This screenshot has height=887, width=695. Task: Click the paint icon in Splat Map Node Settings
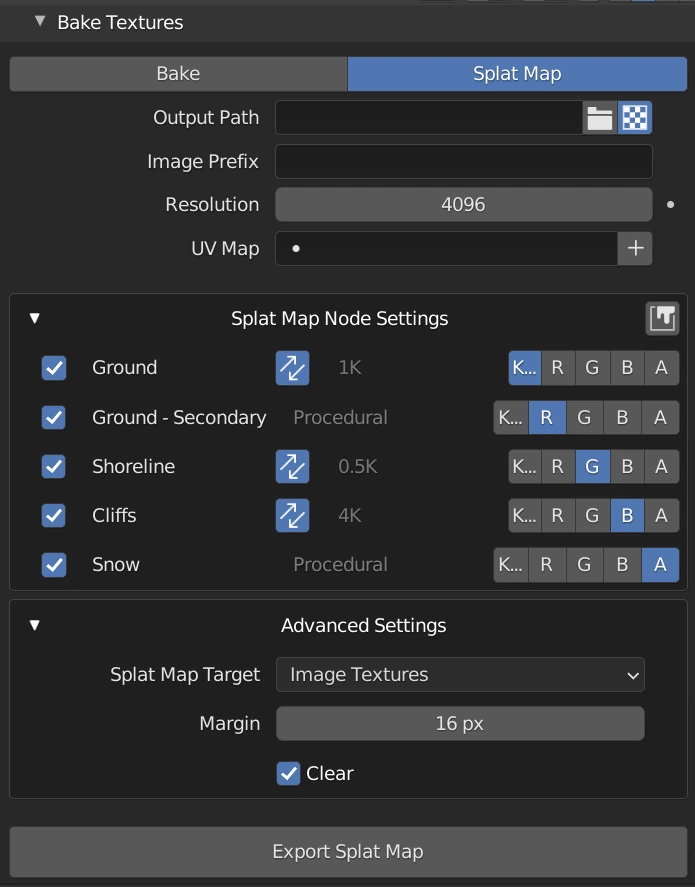coord(662,319)
